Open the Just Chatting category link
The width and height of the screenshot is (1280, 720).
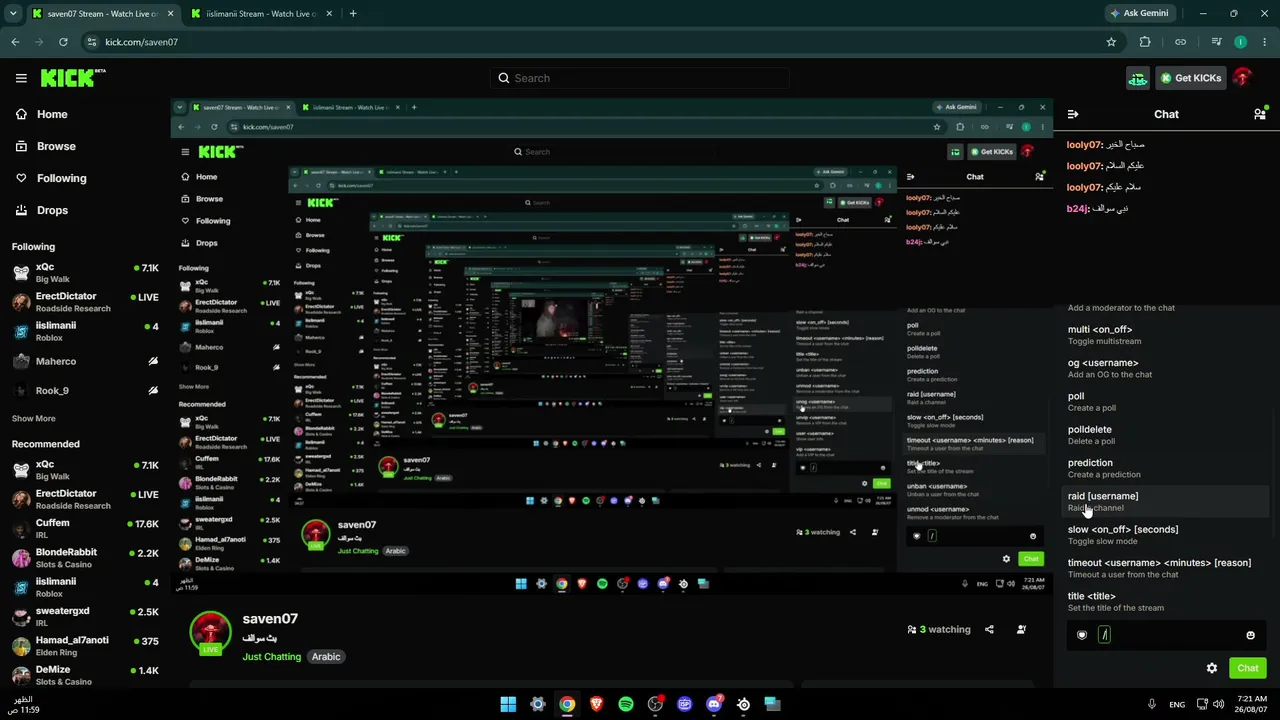[271, 657]
